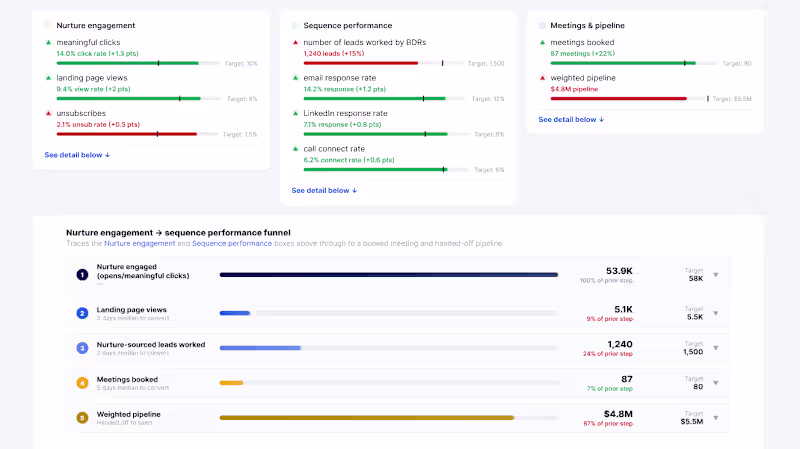
Task: Click step 2 circle for Landing page views
Action: click(x=82, y=313)
